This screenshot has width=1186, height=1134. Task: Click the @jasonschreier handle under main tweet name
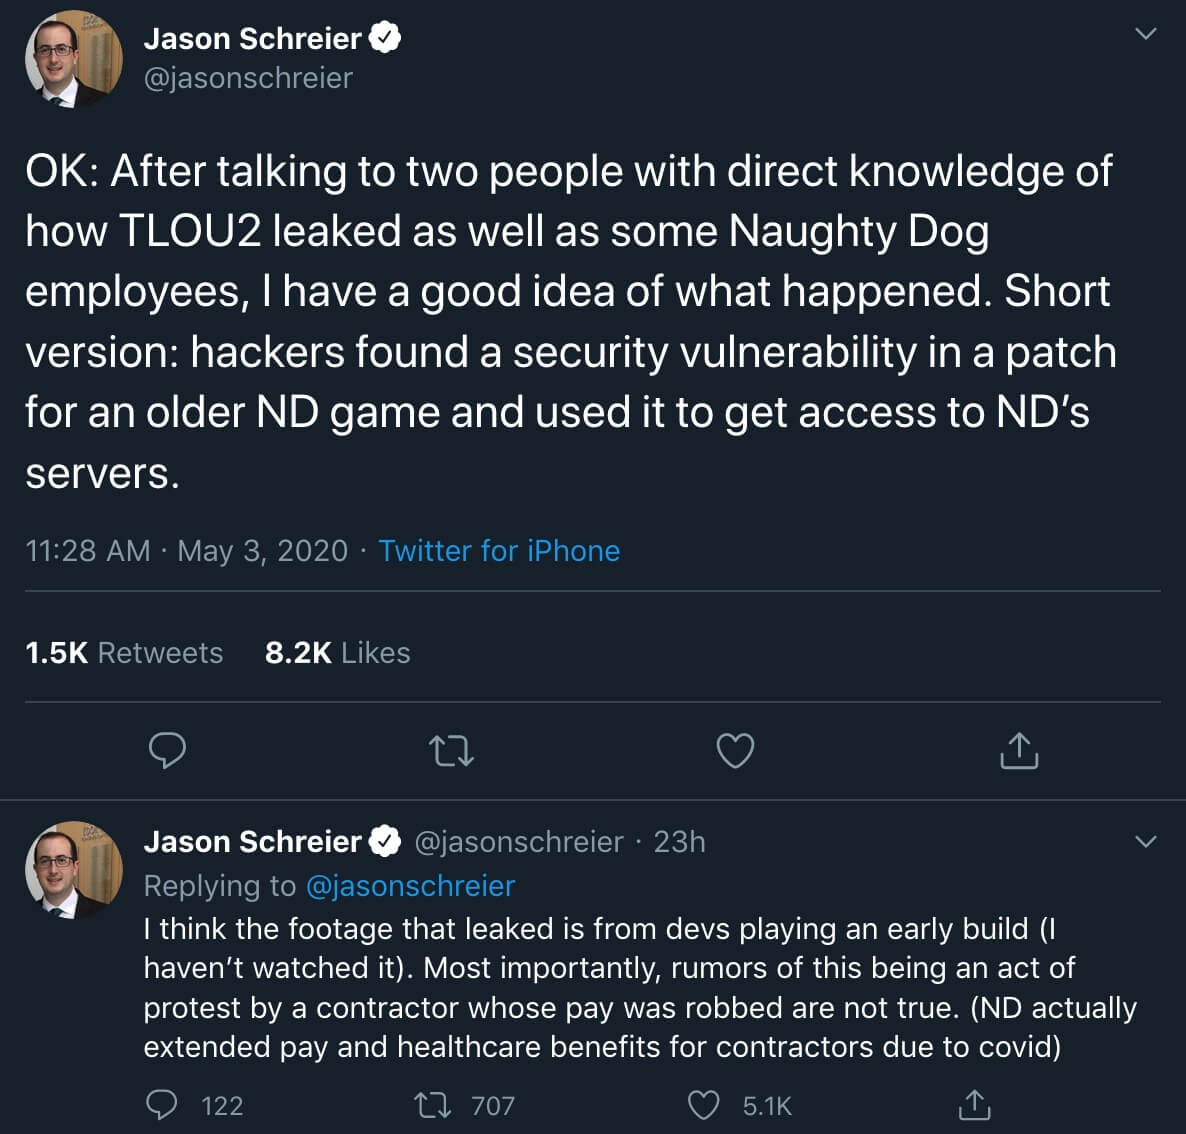[248, 78]
